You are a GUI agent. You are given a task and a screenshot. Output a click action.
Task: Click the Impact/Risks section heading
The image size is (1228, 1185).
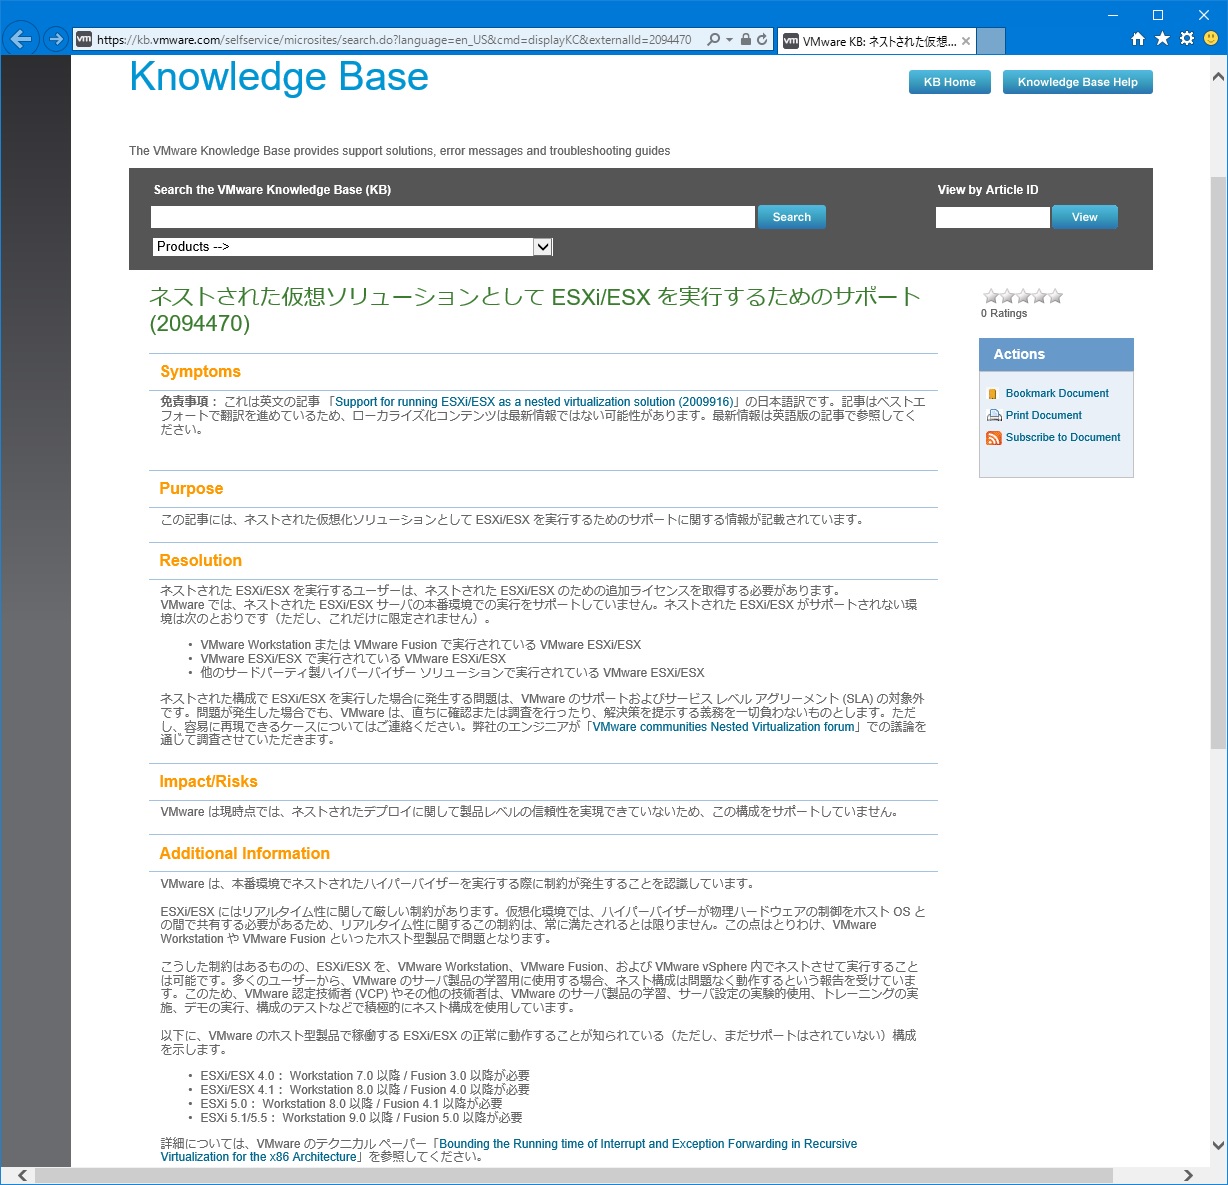coord(208,782)
